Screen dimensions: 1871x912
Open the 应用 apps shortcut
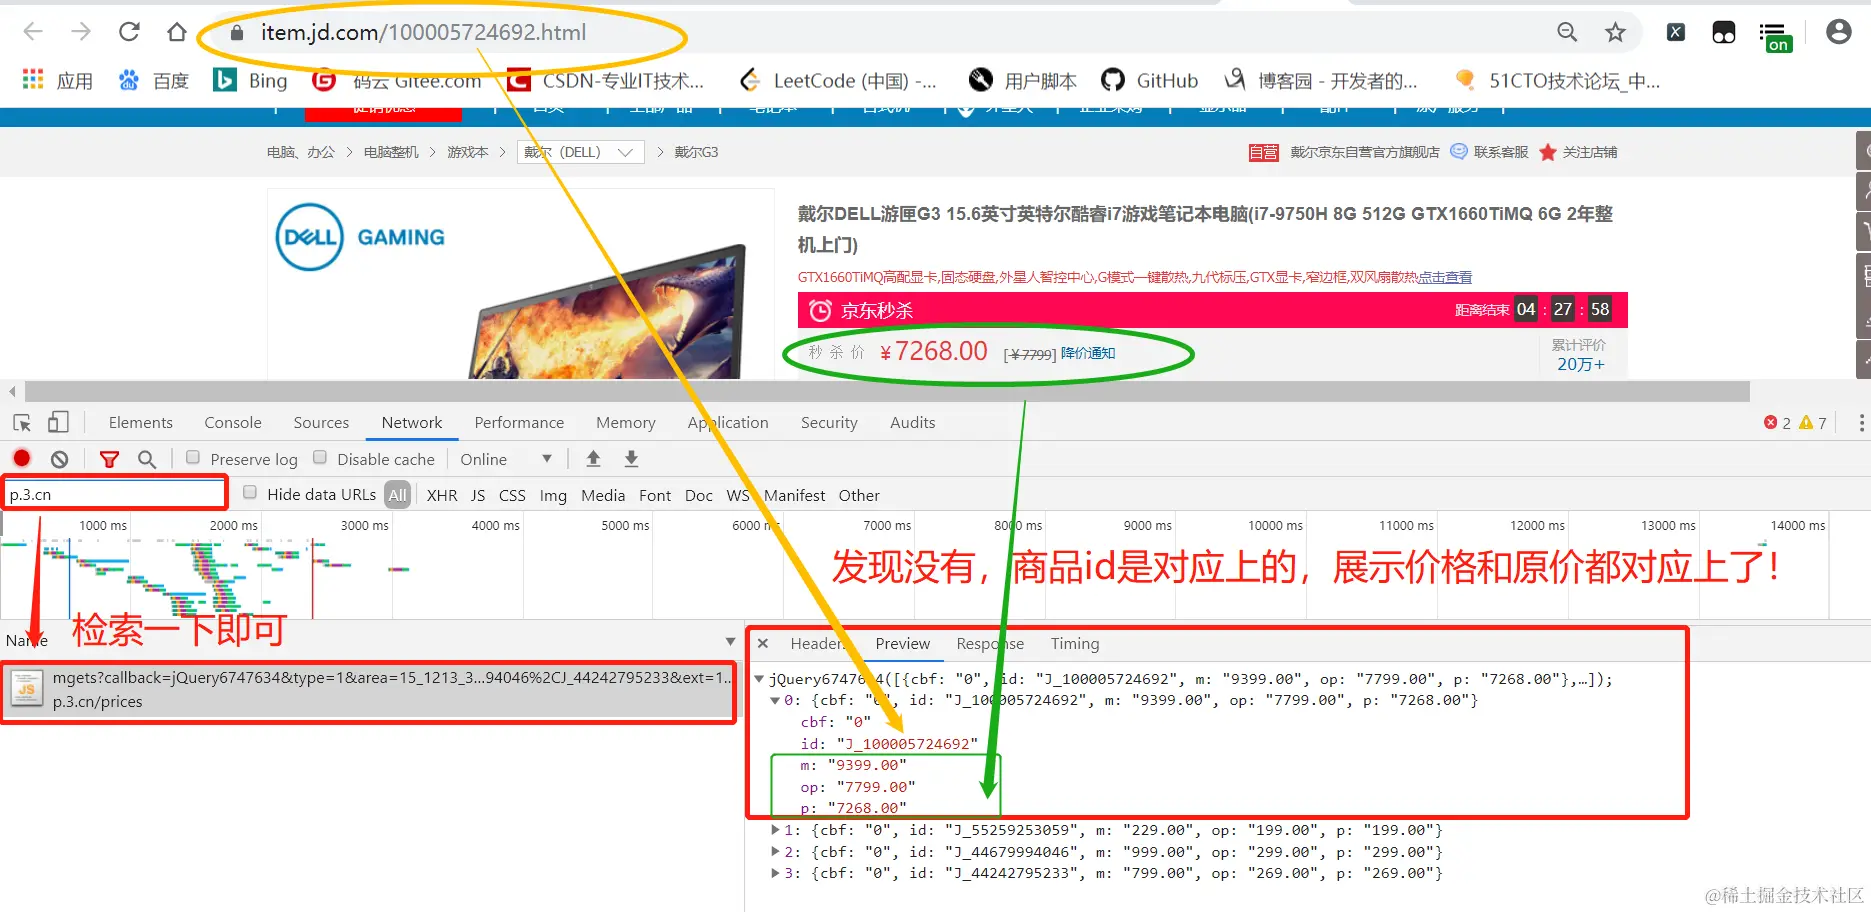pyautogui.click(x=57, y=81)
